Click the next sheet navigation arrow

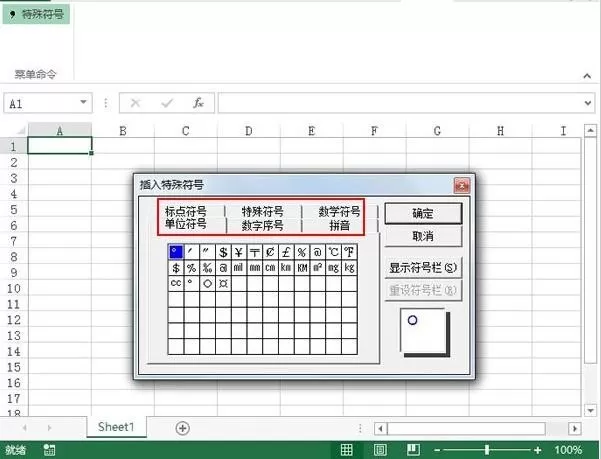(x=49, y=428)
